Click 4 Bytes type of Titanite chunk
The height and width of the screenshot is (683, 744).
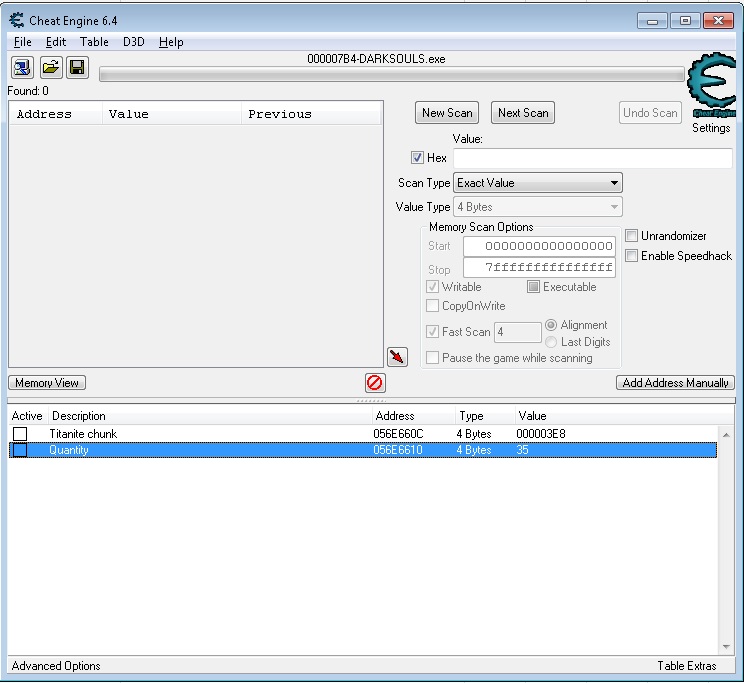click(x=474, y=434)
